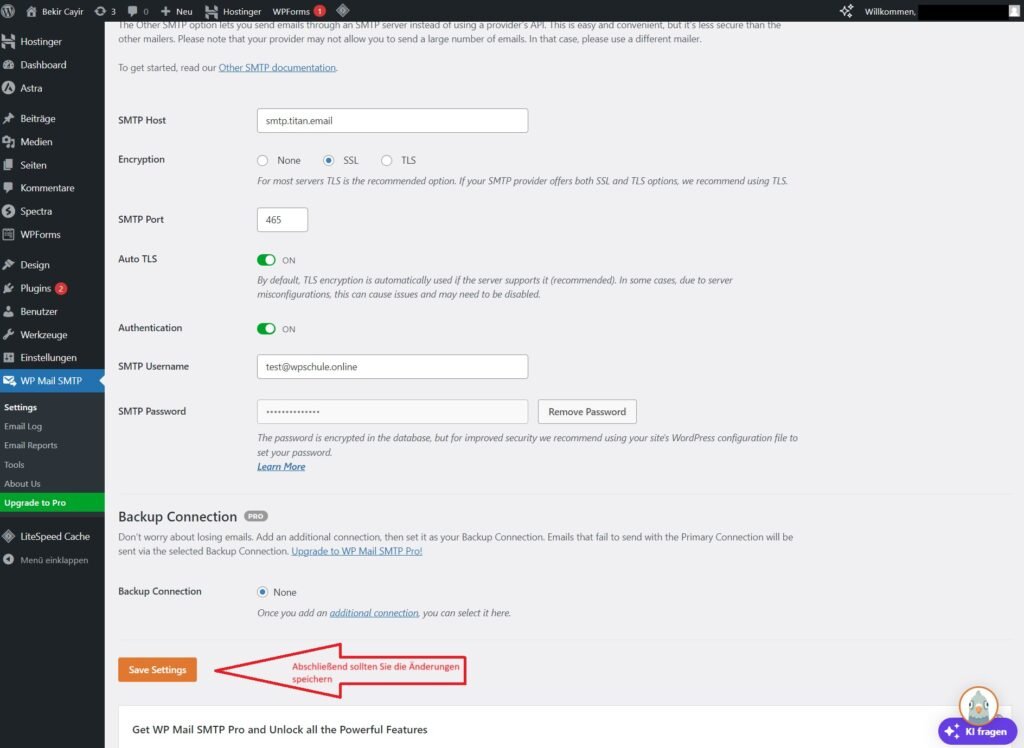Click the AI sparkle icon near Willkommen

coord(846,10)
